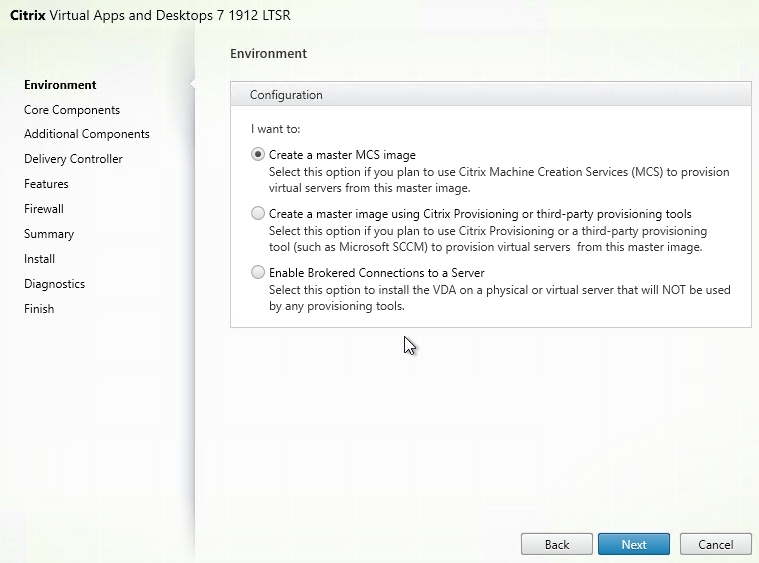Go back with the Back button
The image size is (759, 563).
point(557,544)
